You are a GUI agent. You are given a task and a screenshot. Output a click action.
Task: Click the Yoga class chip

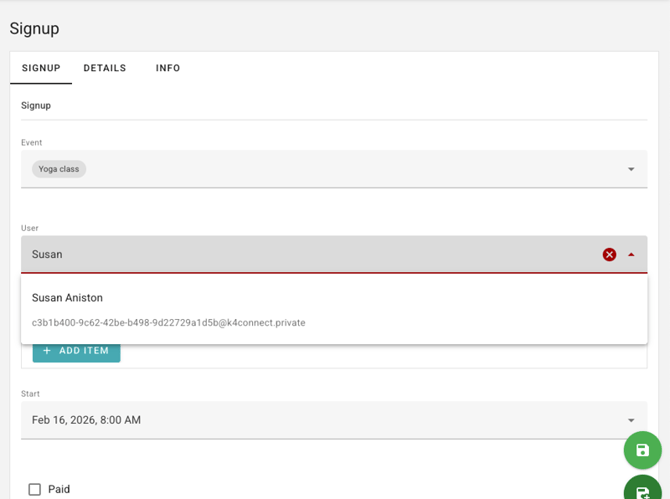[59, 169]
